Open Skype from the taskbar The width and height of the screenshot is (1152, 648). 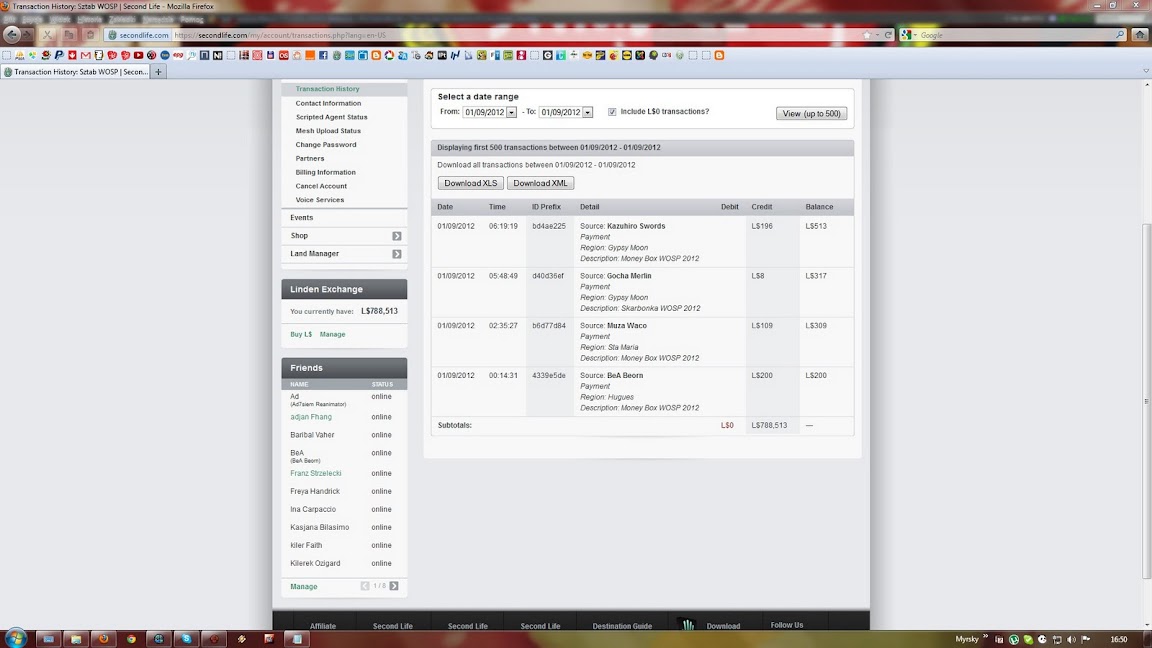pyautogui.click(x=187, y=639)
